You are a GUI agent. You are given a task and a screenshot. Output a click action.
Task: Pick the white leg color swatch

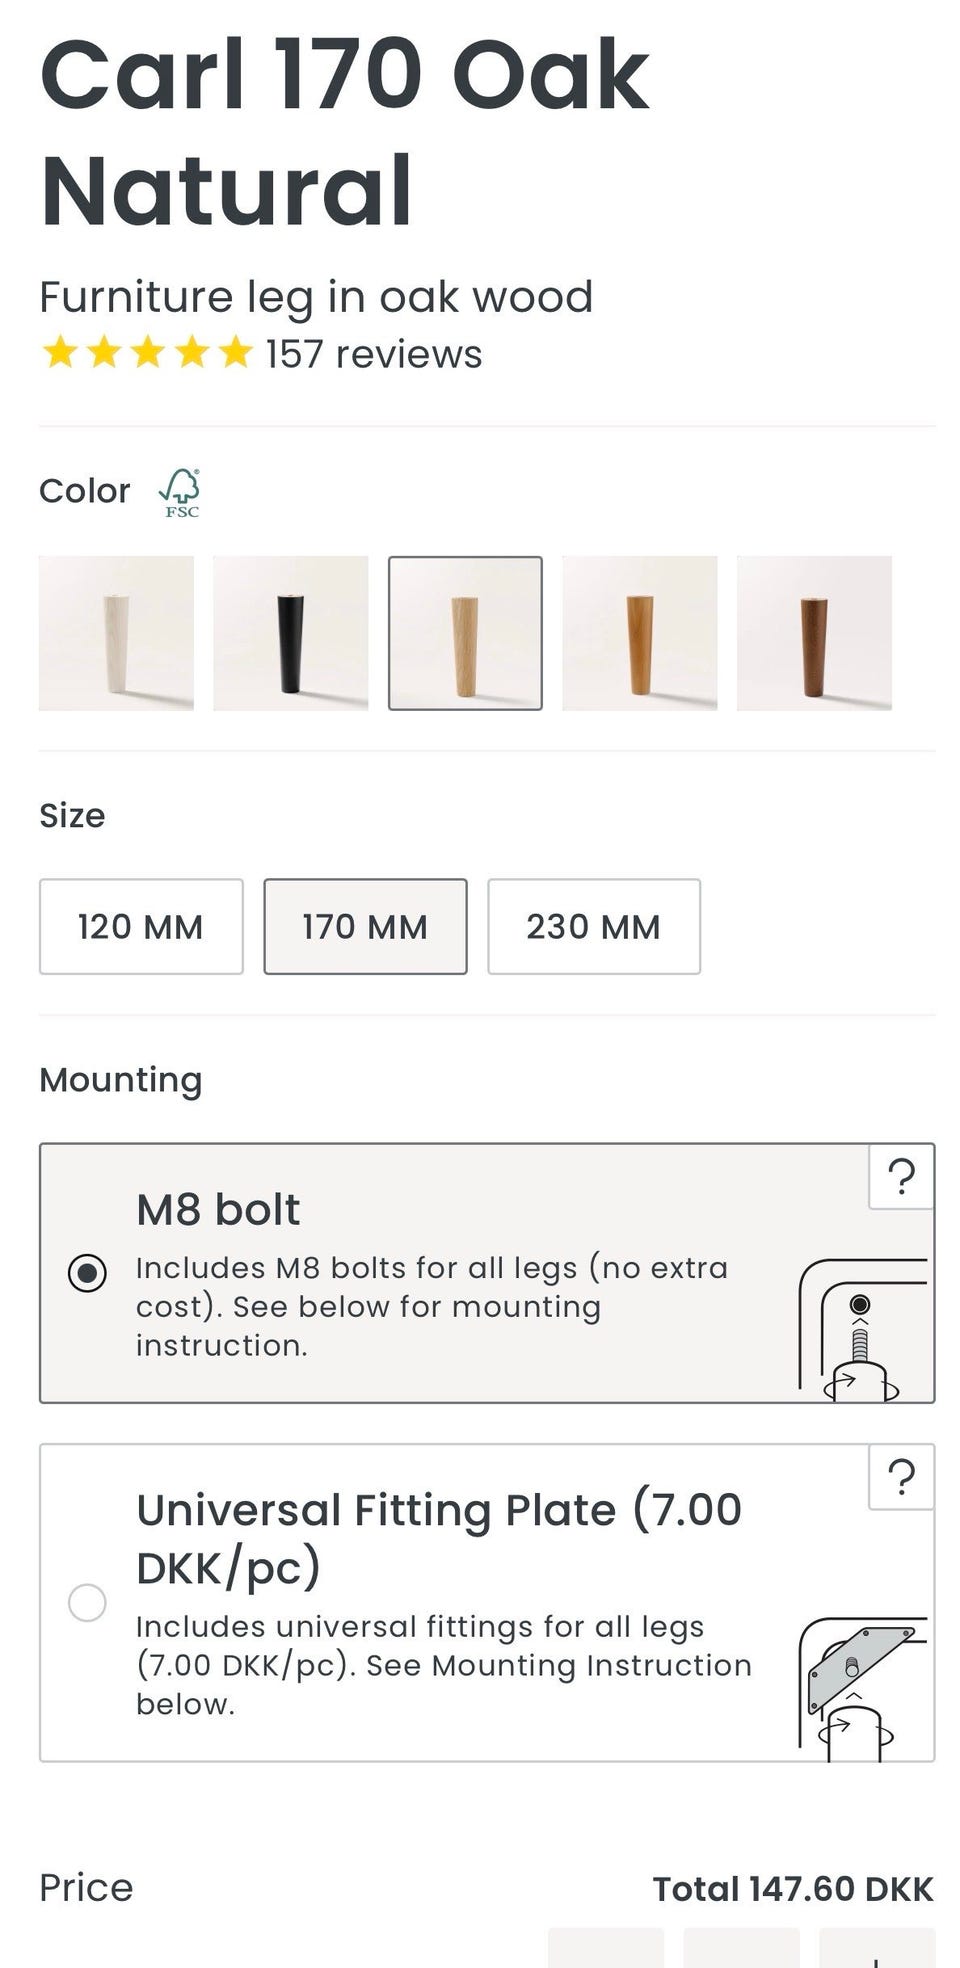[x=116, y=633]
